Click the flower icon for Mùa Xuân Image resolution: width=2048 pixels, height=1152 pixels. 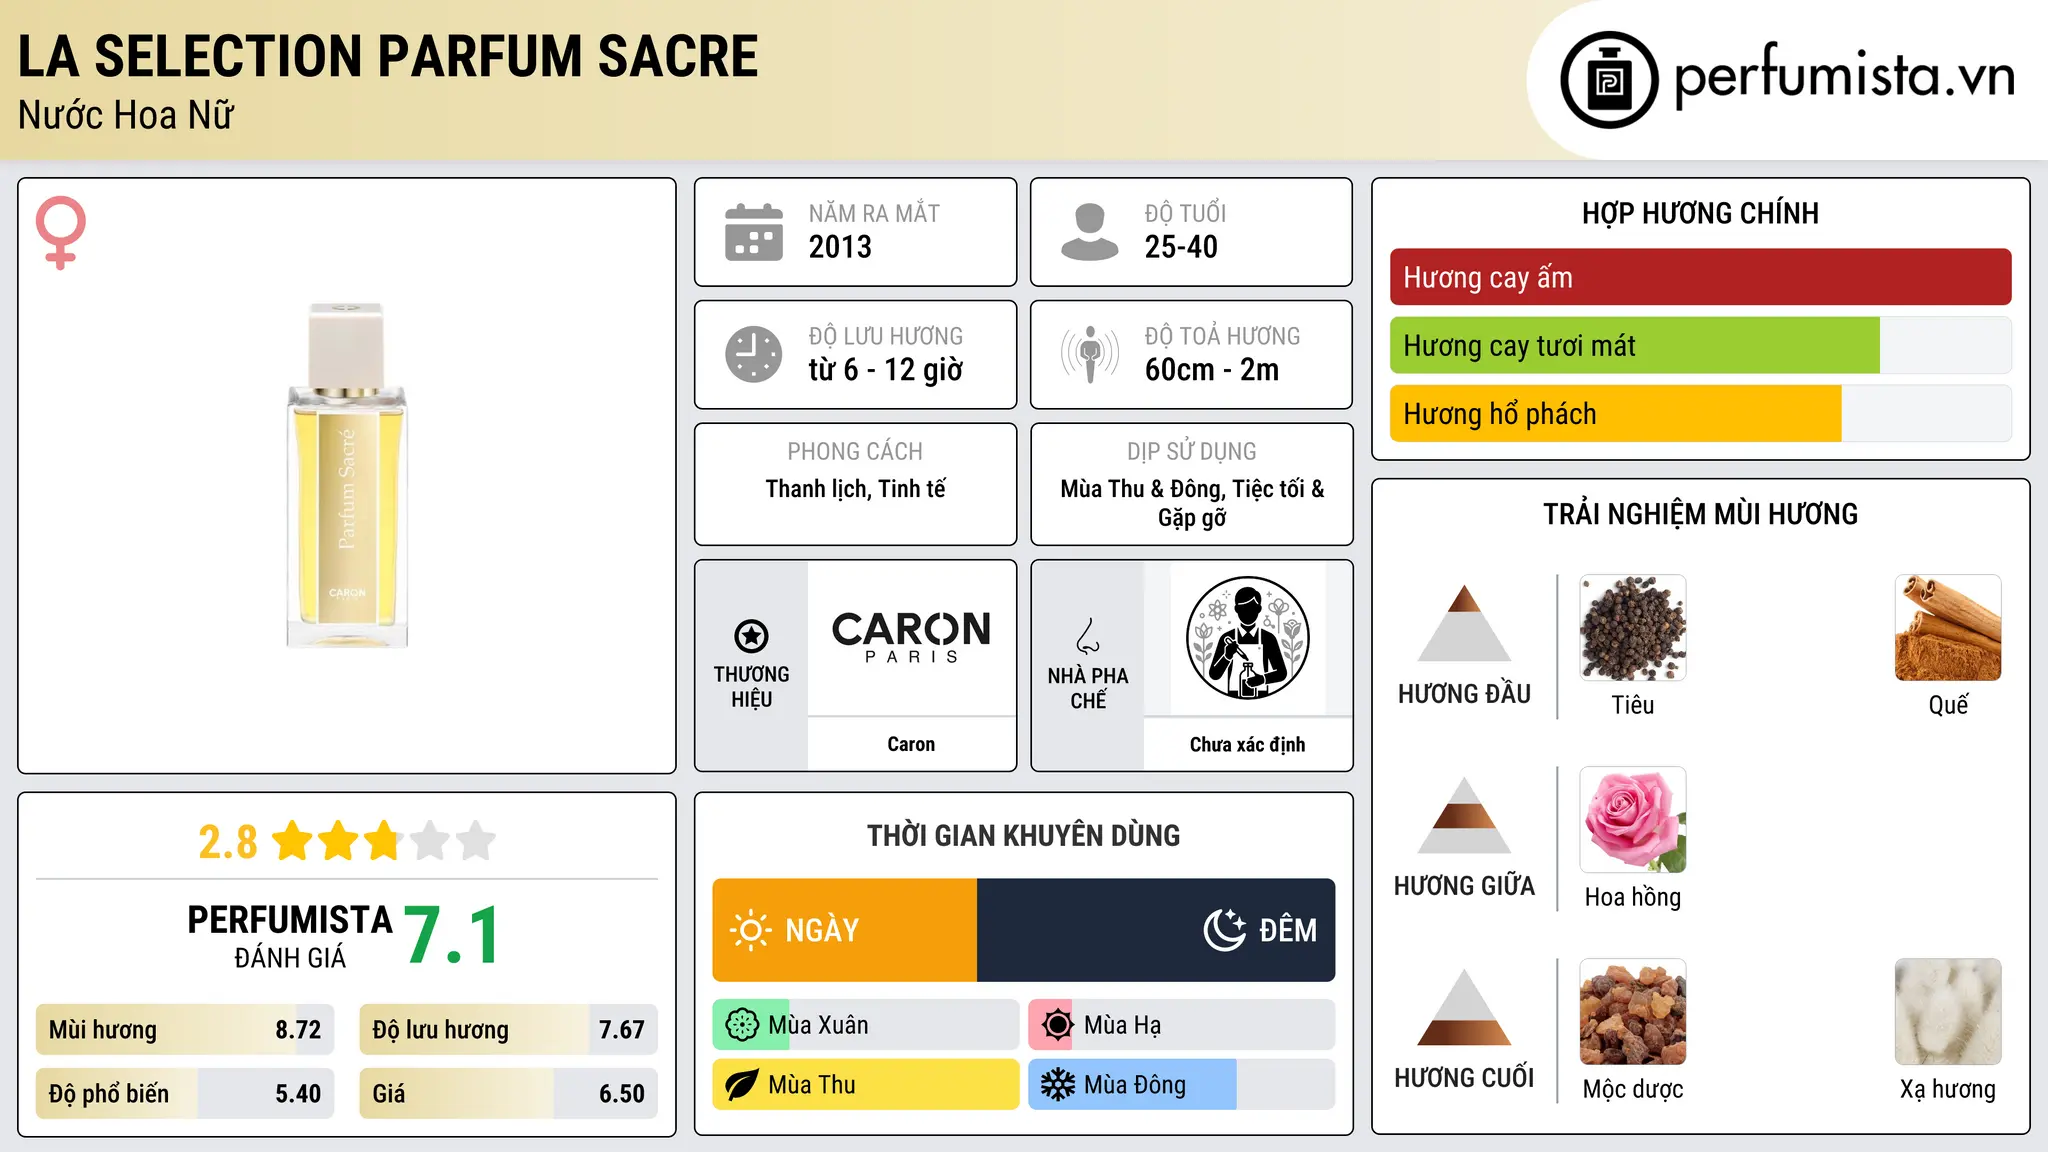(742, 1025)
